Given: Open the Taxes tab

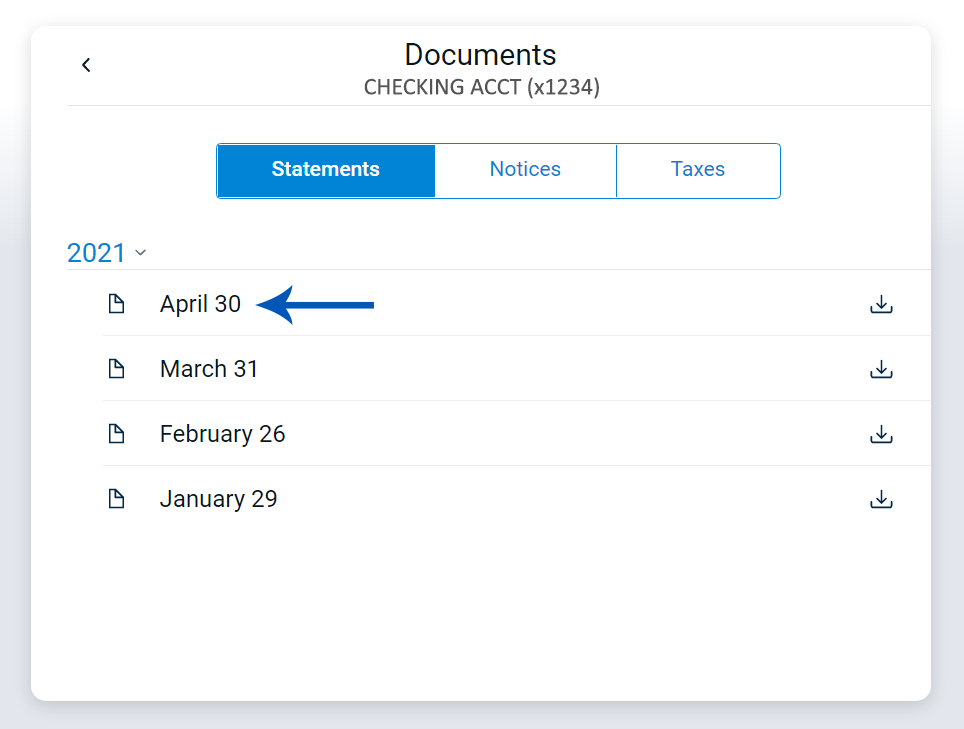Looking at the screenshot, I should point(698,170).
